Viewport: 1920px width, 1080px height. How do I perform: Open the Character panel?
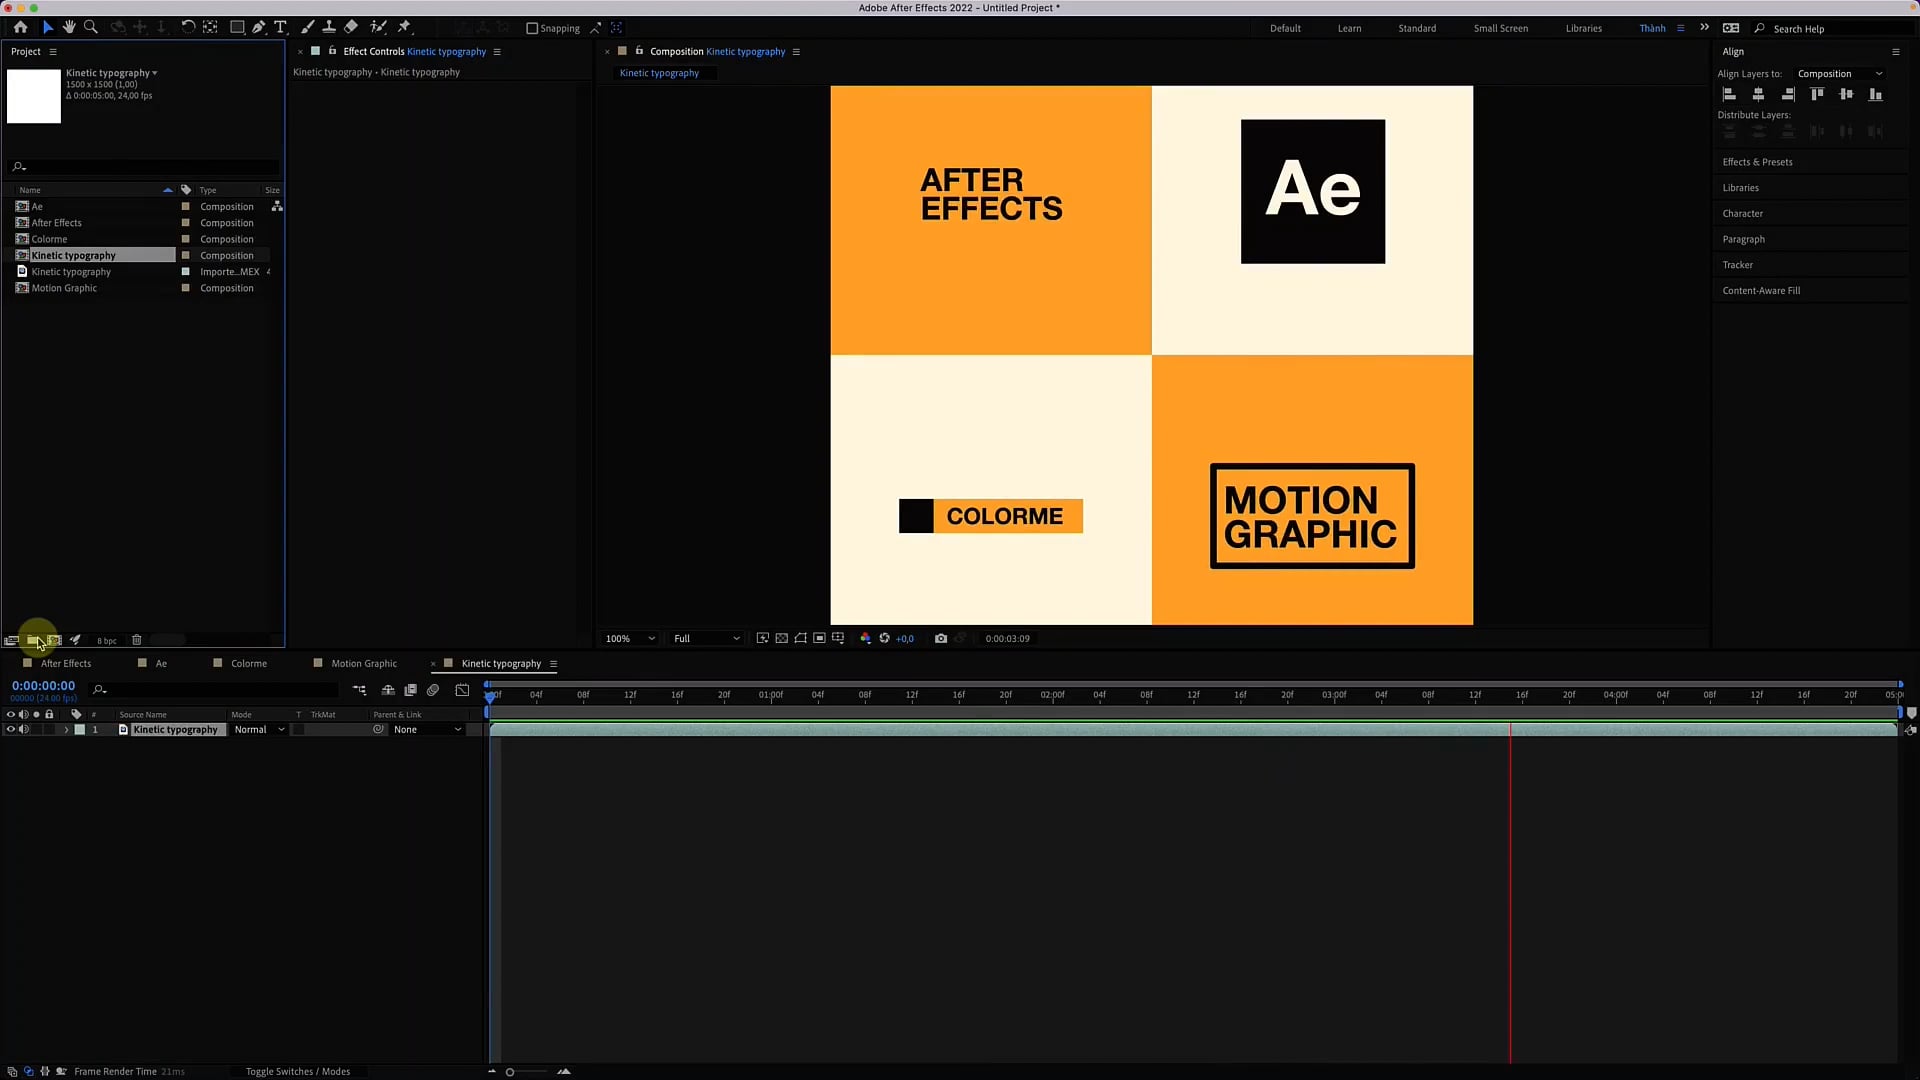(x=1742, y=214)
